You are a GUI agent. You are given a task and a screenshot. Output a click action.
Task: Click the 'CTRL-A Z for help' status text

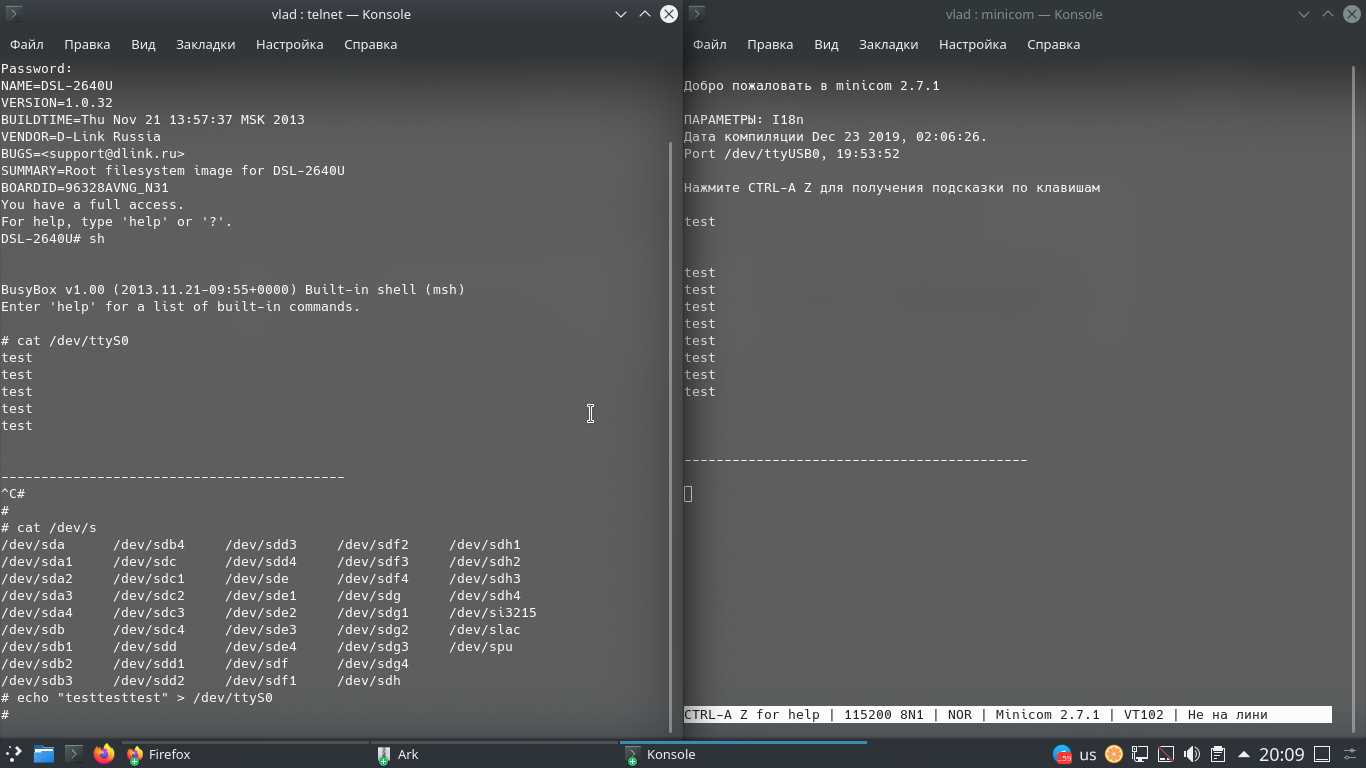[x=752, y=714]
